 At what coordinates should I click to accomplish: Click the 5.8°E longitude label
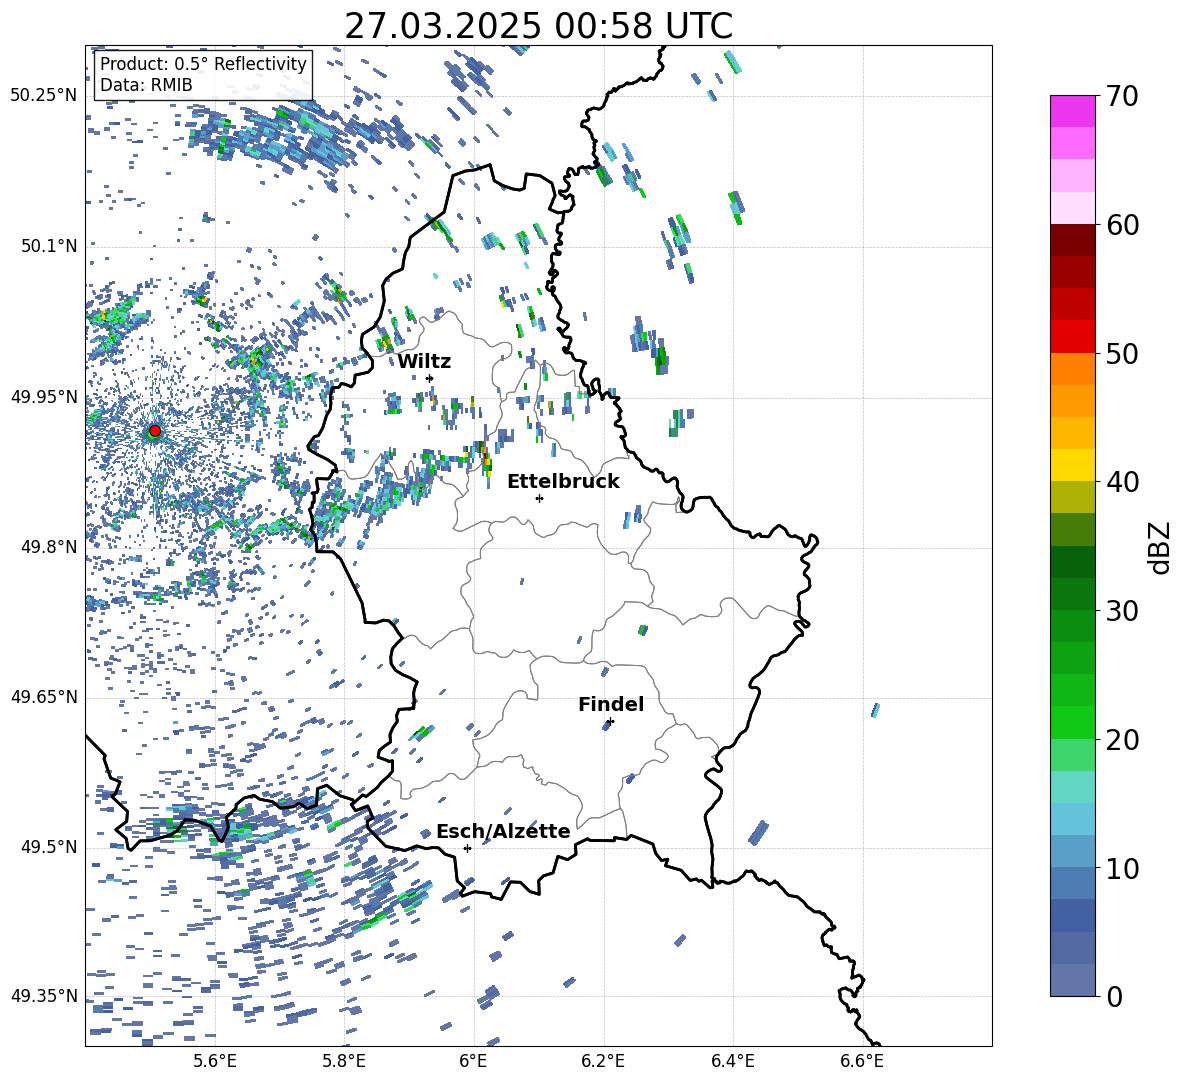[344, 1061]
